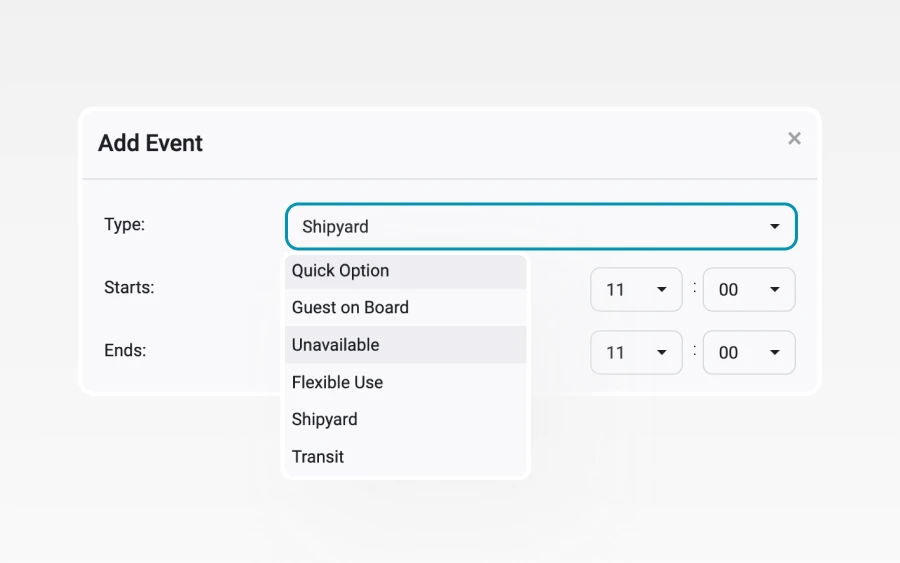
Task: Open the Ends hour selector set to 11
Action: point(636,352)
